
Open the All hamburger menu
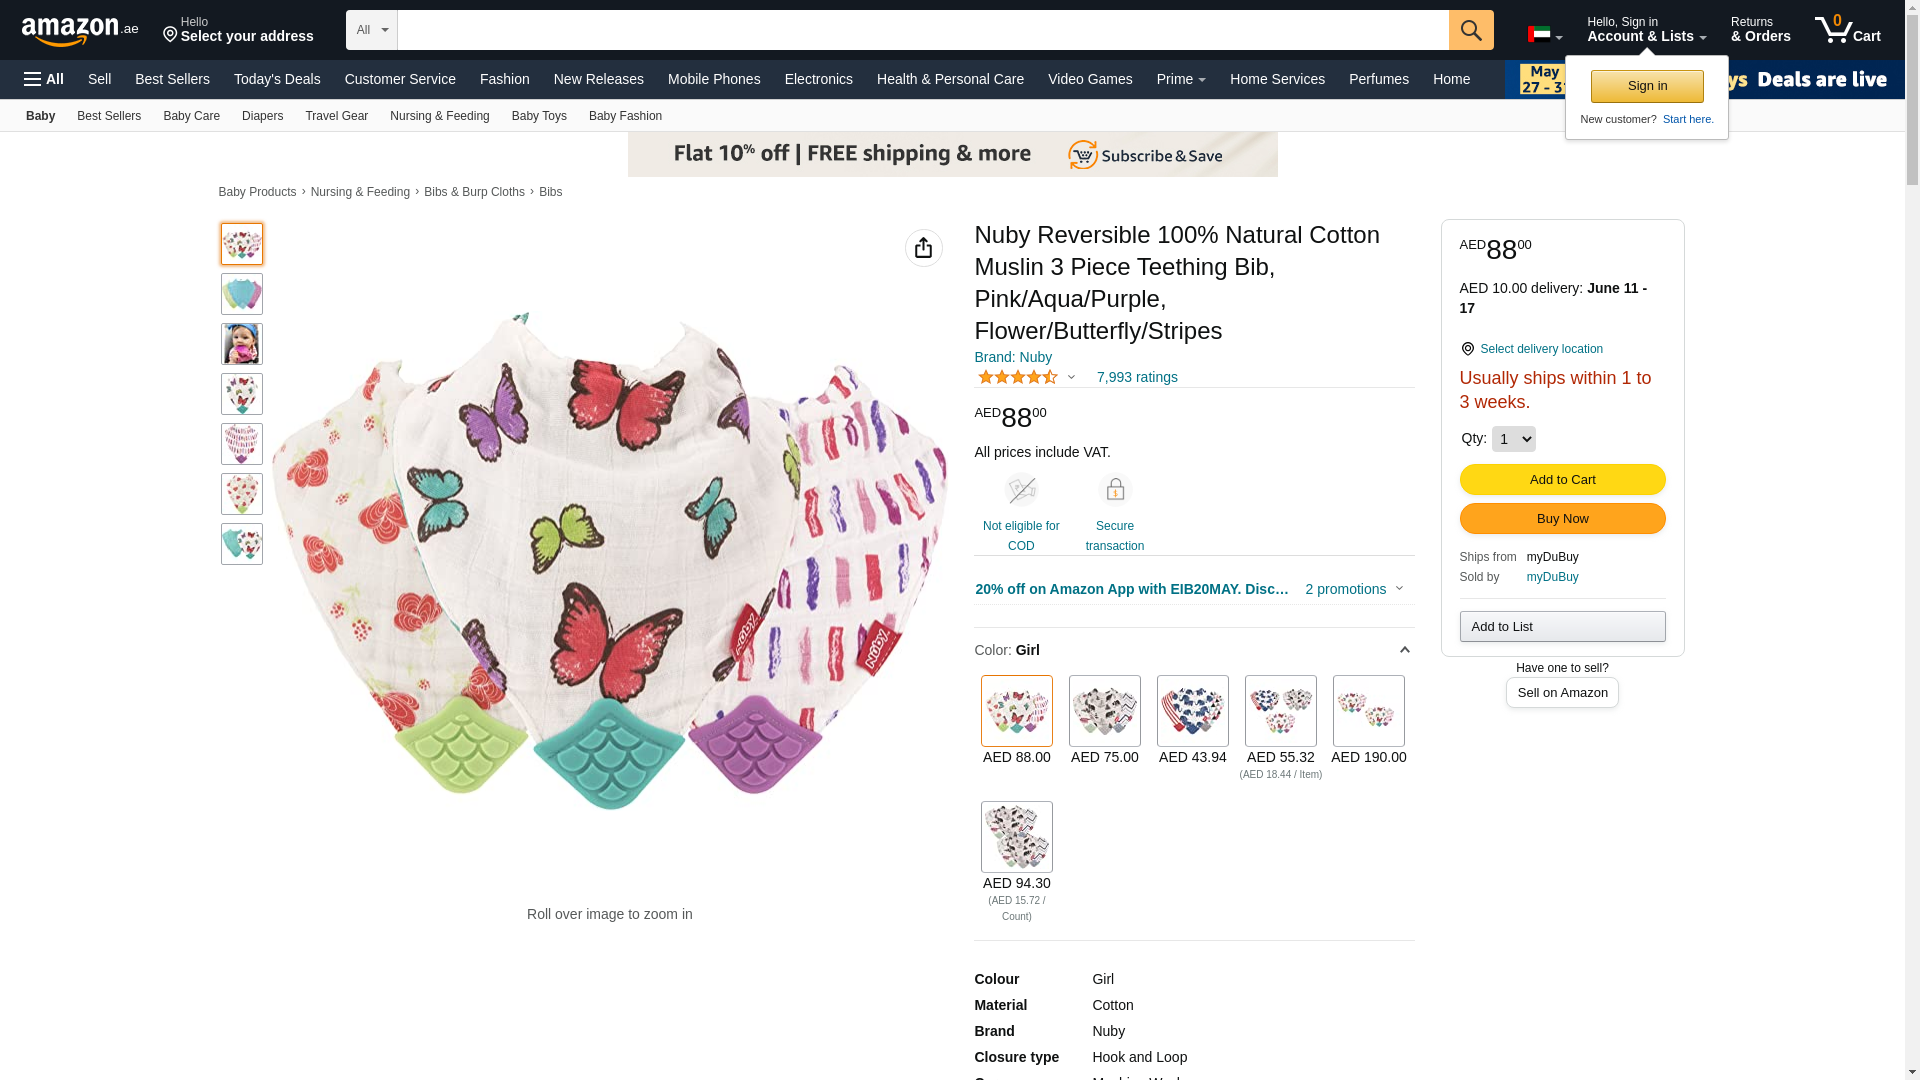coord(44,79)
